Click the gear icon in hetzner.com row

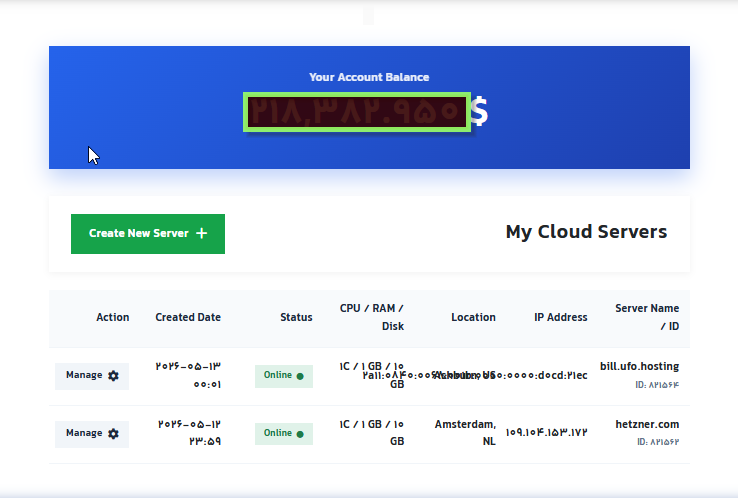(x=113, y=434)
